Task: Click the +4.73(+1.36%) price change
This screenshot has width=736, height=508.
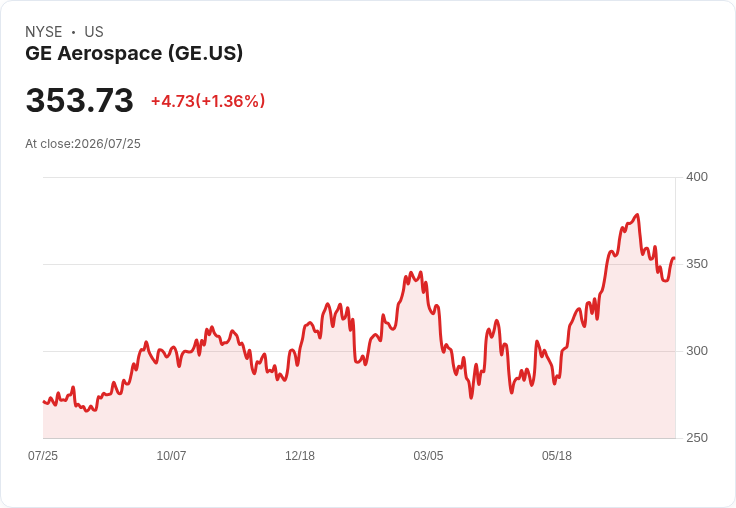Action: [208, 101]
